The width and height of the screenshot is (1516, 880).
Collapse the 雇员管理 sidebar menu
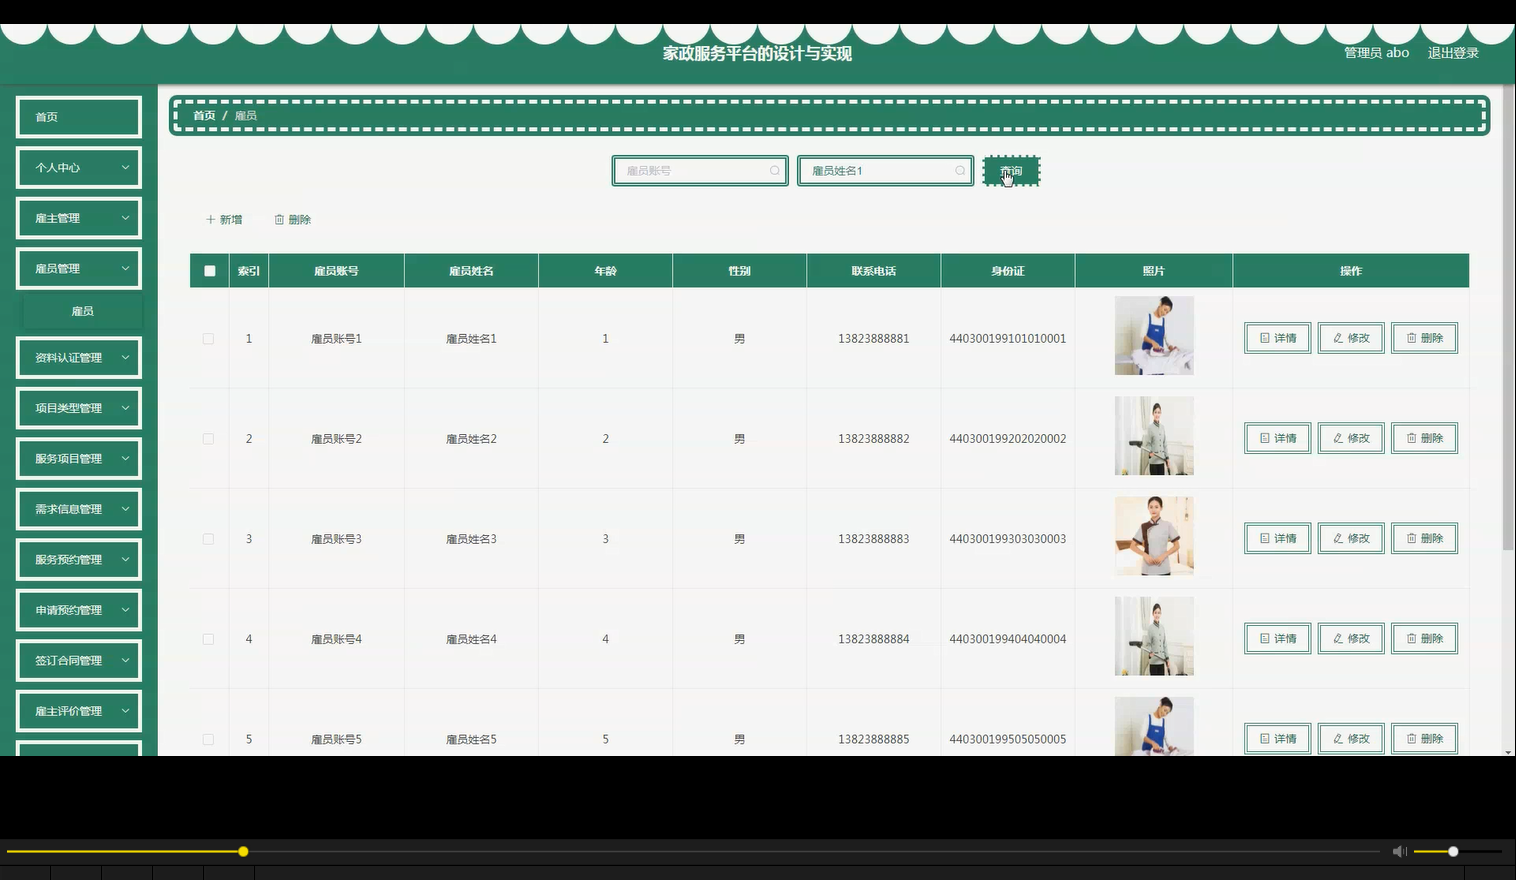click(79, 269)
